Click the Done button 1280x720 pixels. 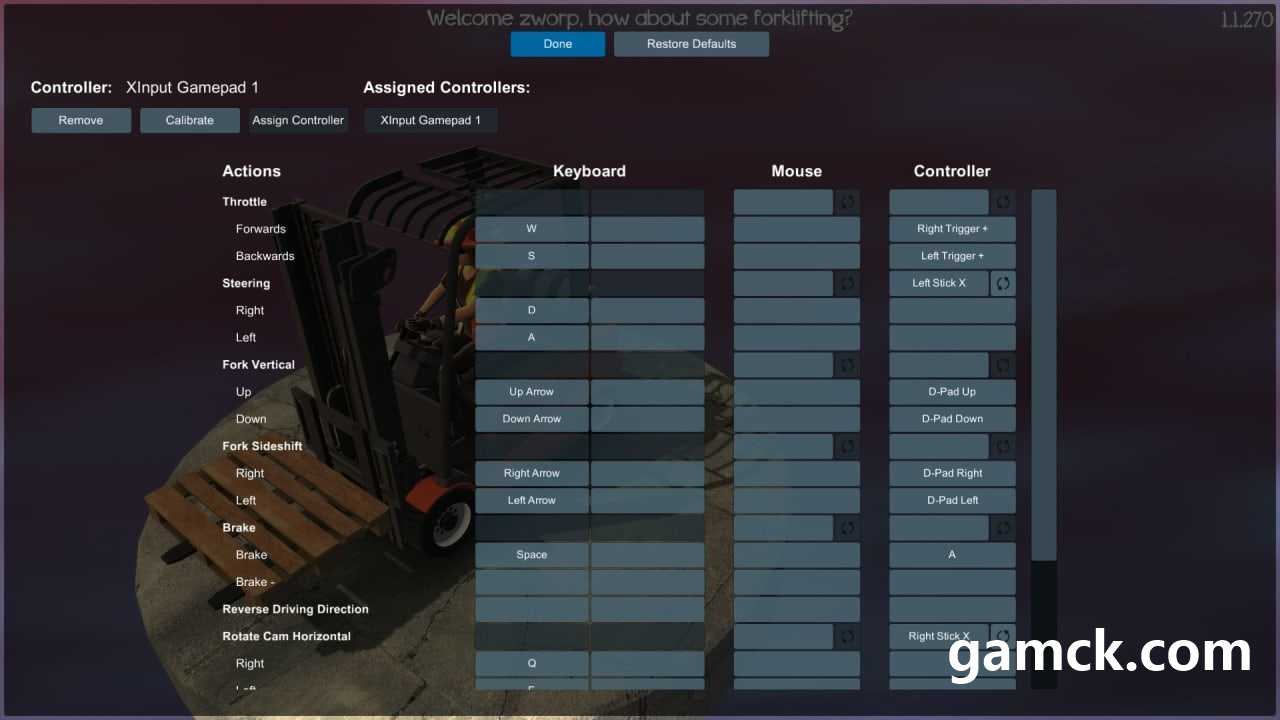coord(558,44)
